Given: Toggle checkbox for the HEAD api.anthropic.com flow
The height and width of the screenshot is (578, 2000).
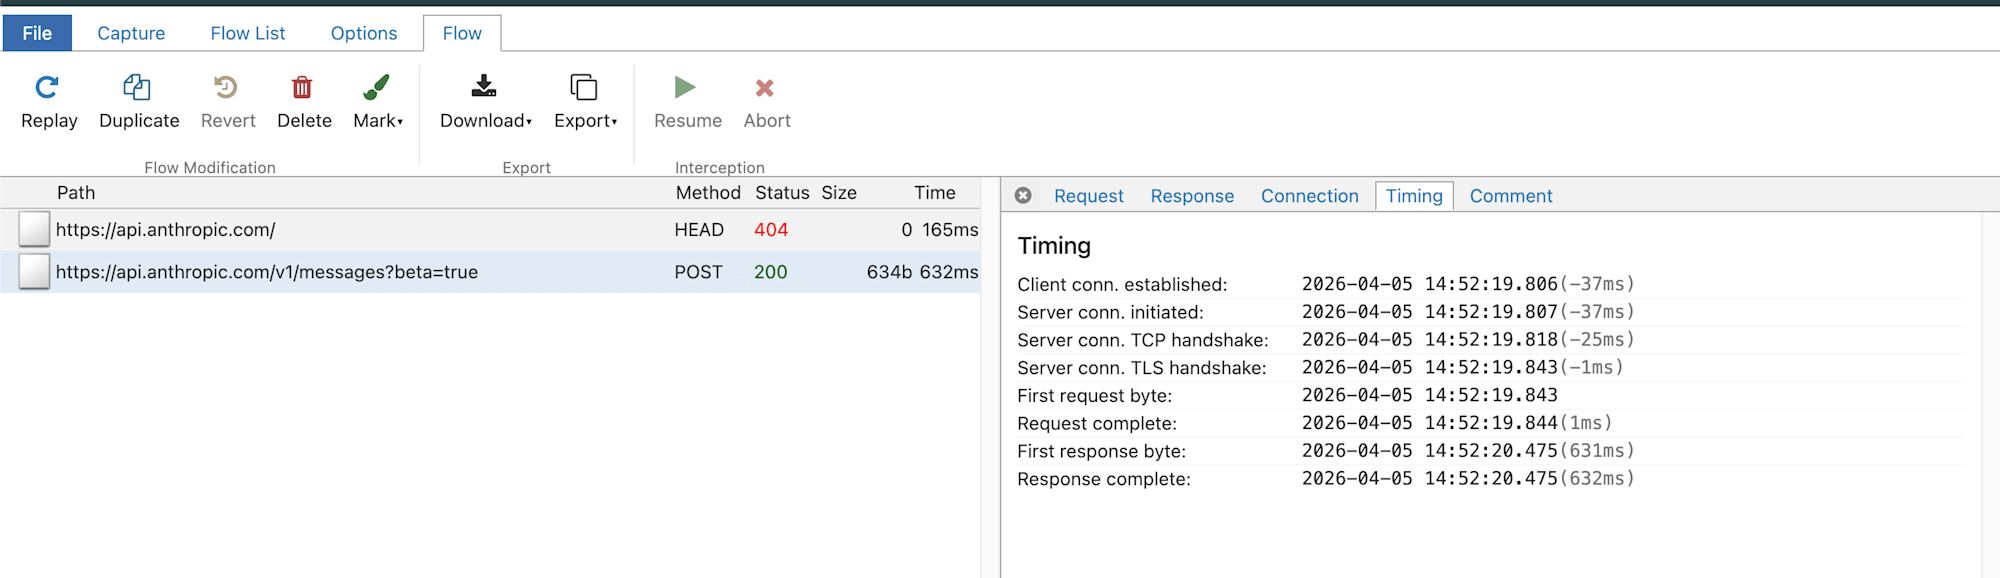Looking at the screenshot, I should tap(34, 230).
